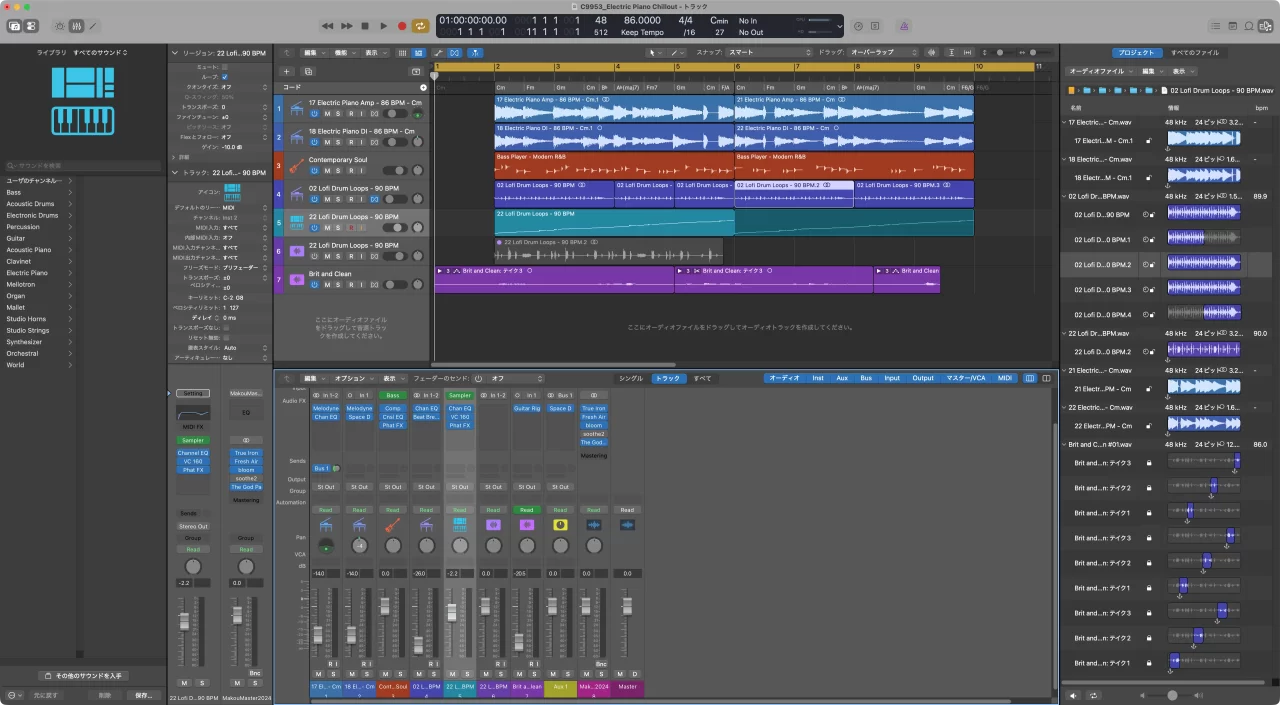Click the add track plus button

pyautogui.click(x=287, y=72)
